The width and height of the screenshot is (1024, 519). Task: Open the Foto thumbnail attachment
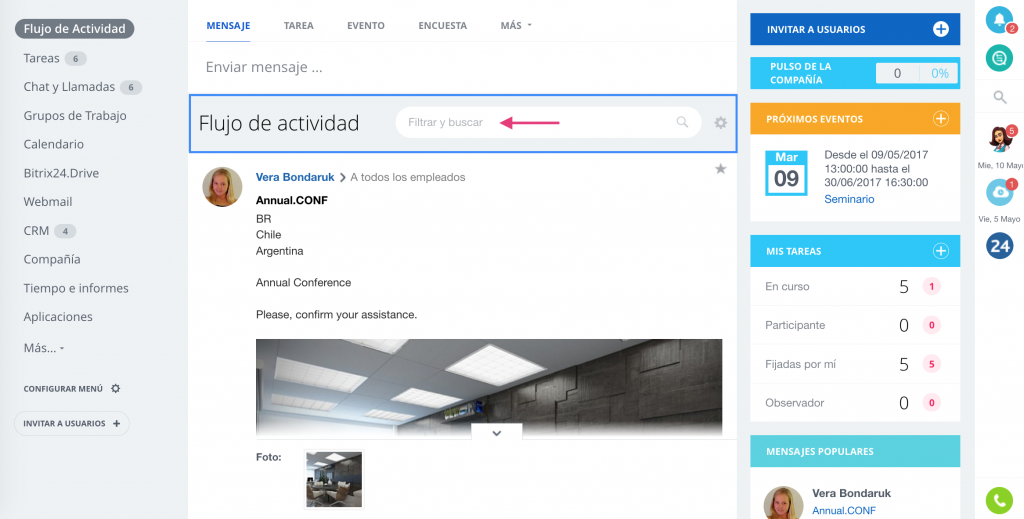[334, 479]
